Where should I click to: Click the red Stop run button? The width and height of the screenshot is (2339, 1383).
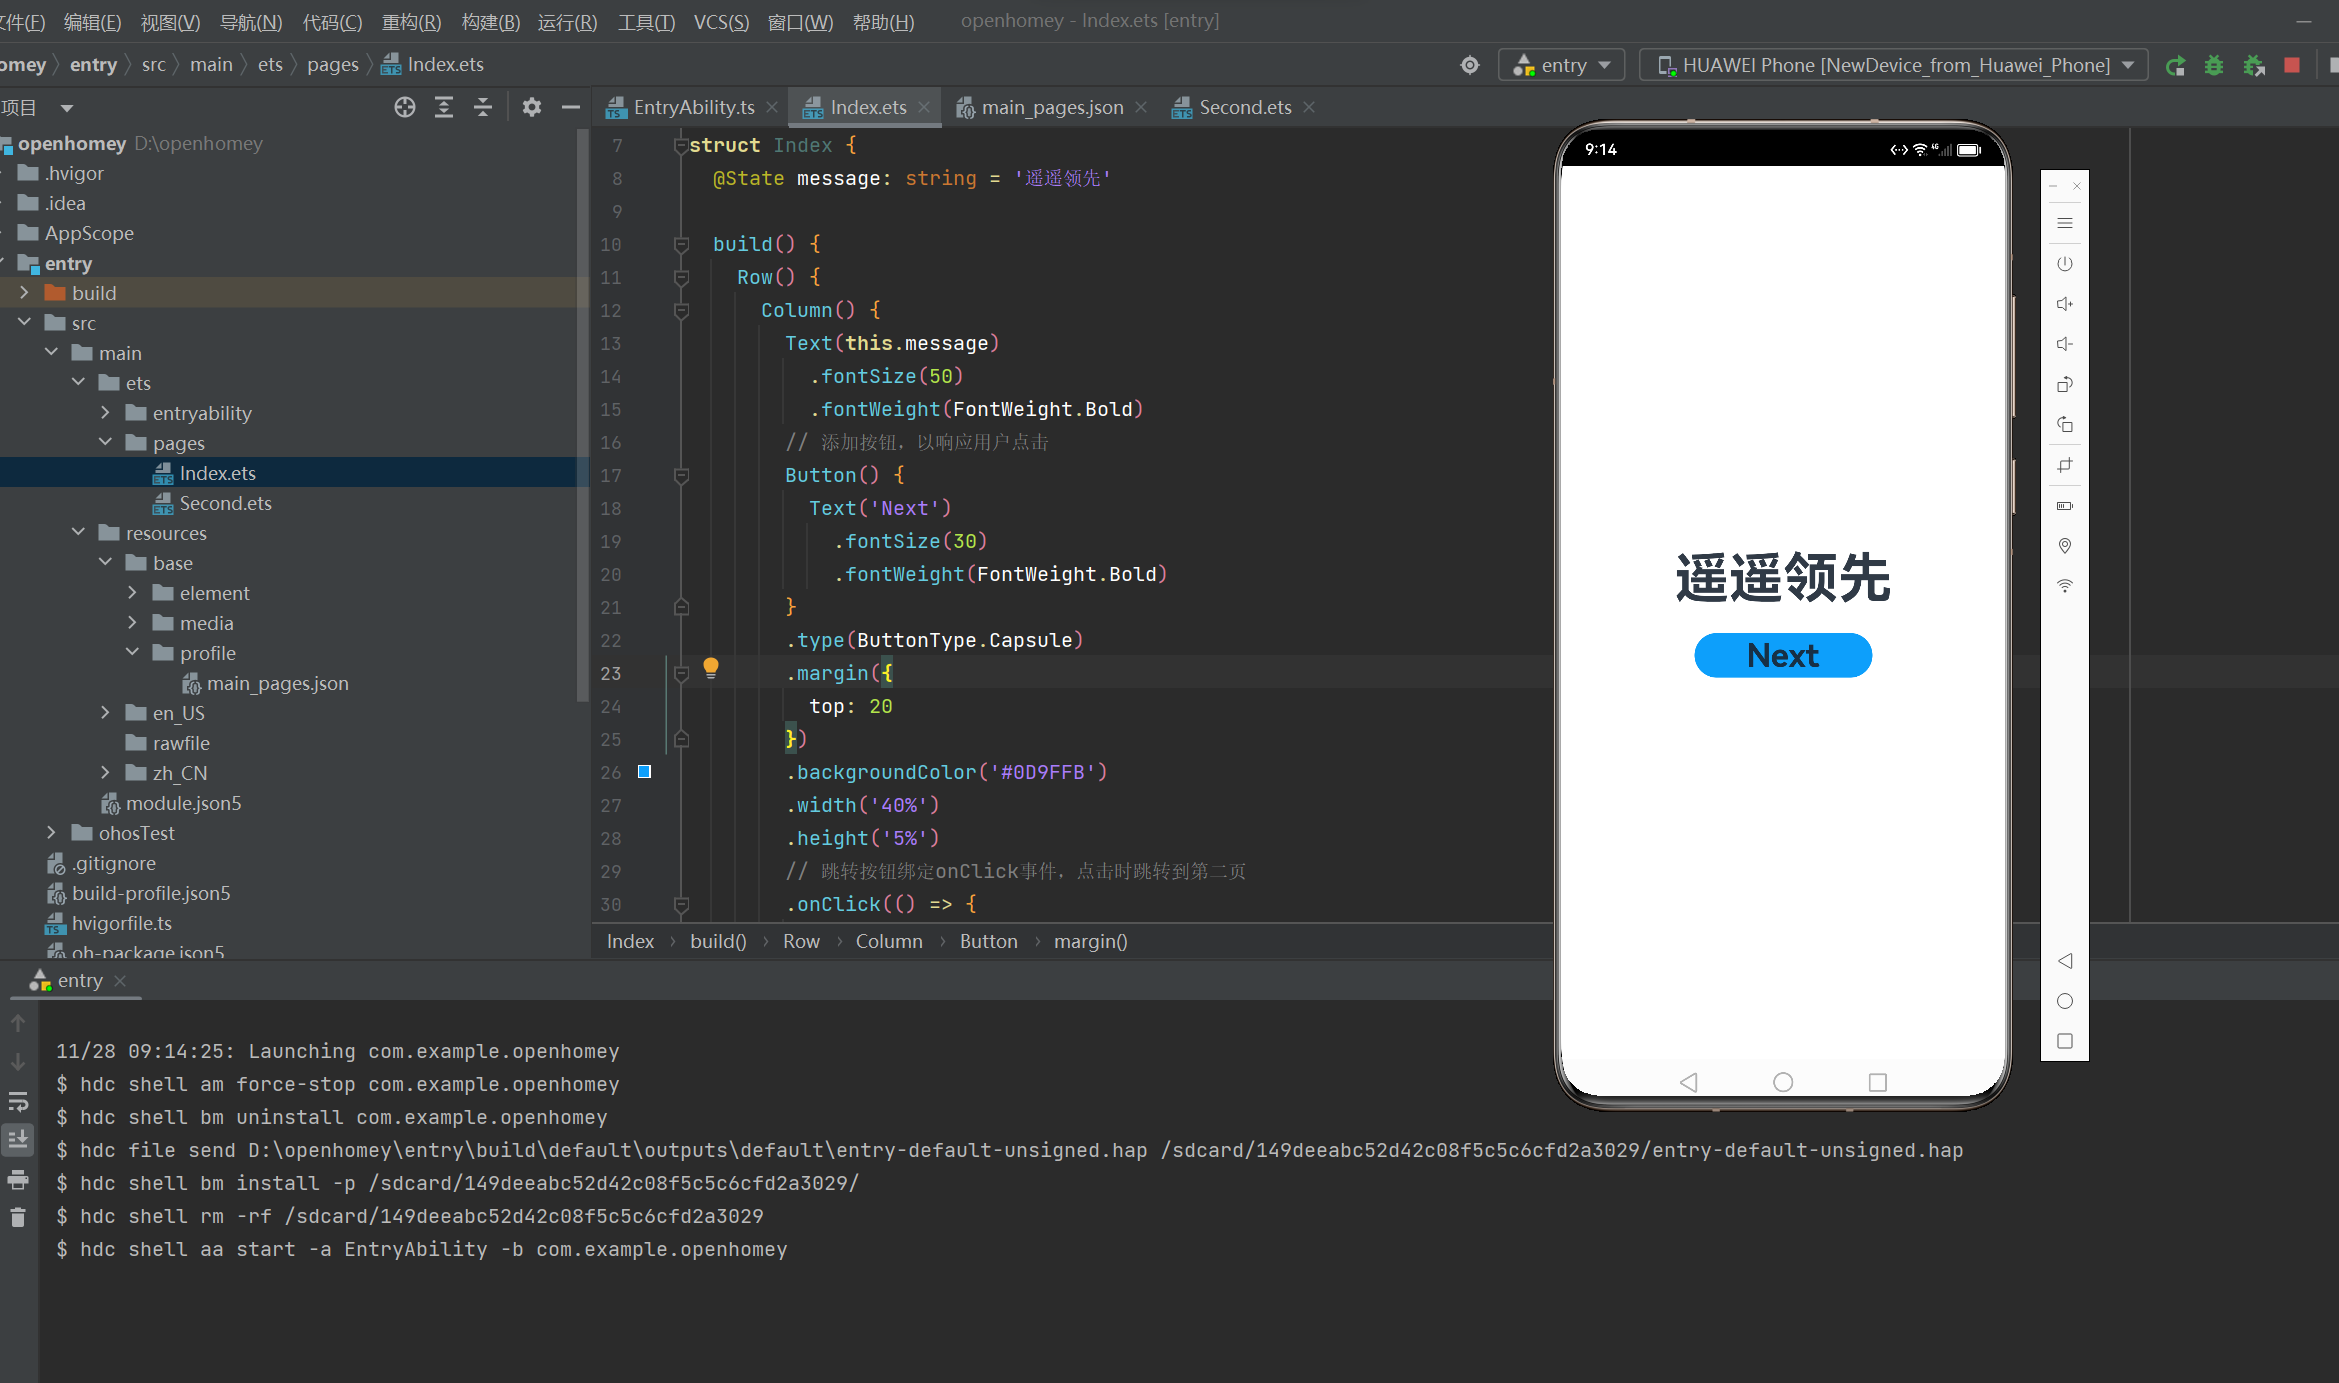2292,66
